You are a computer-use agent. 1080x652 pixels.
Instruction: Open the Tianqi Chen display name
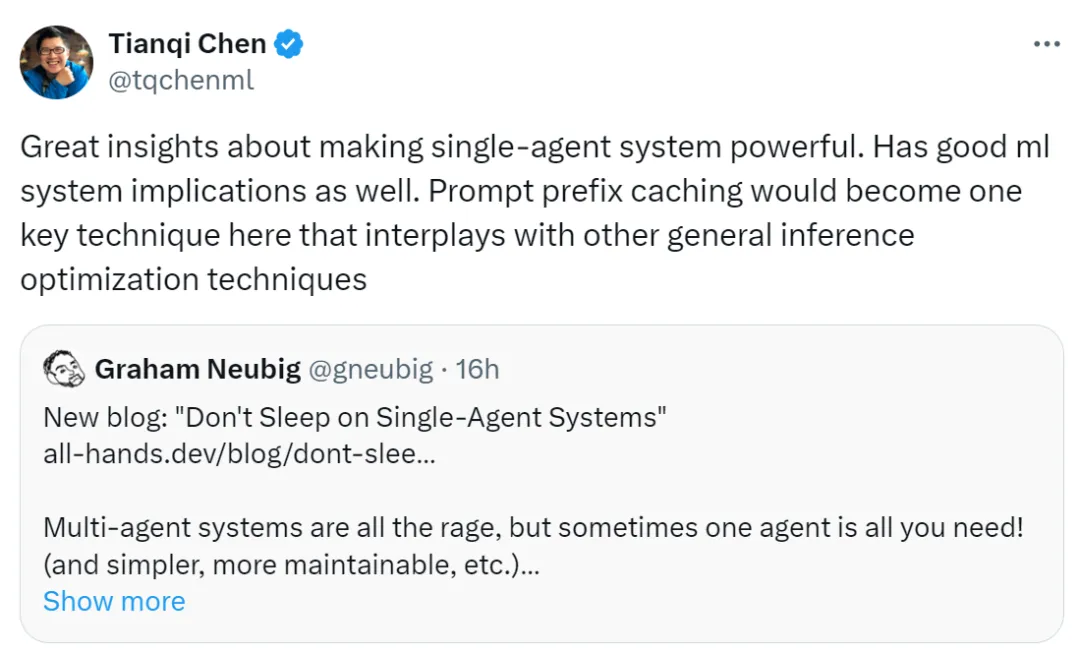point(187,44)
